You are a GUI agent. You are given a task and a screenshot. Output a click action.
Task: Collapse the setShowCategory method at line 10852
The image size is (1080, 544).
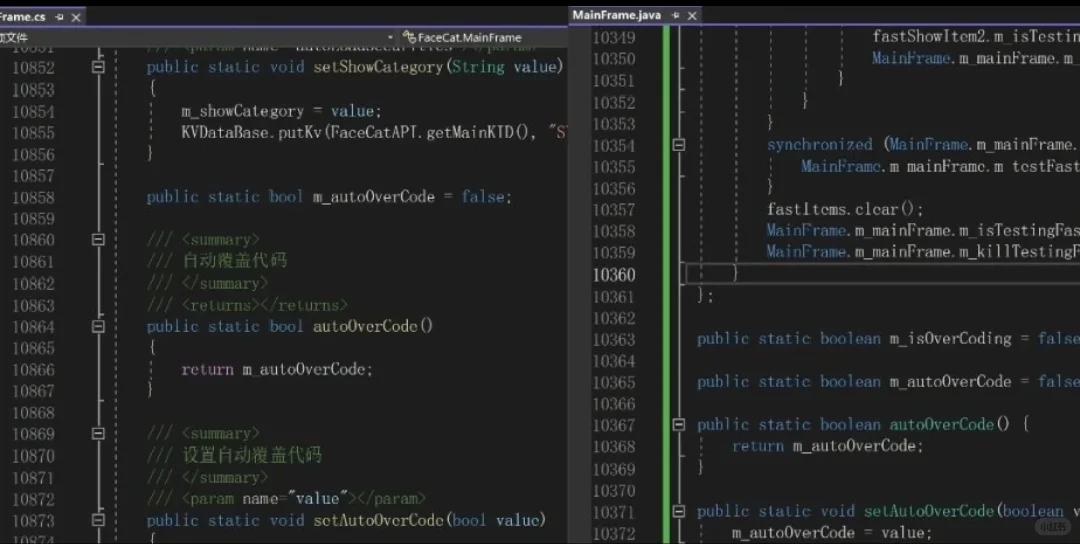98,67
